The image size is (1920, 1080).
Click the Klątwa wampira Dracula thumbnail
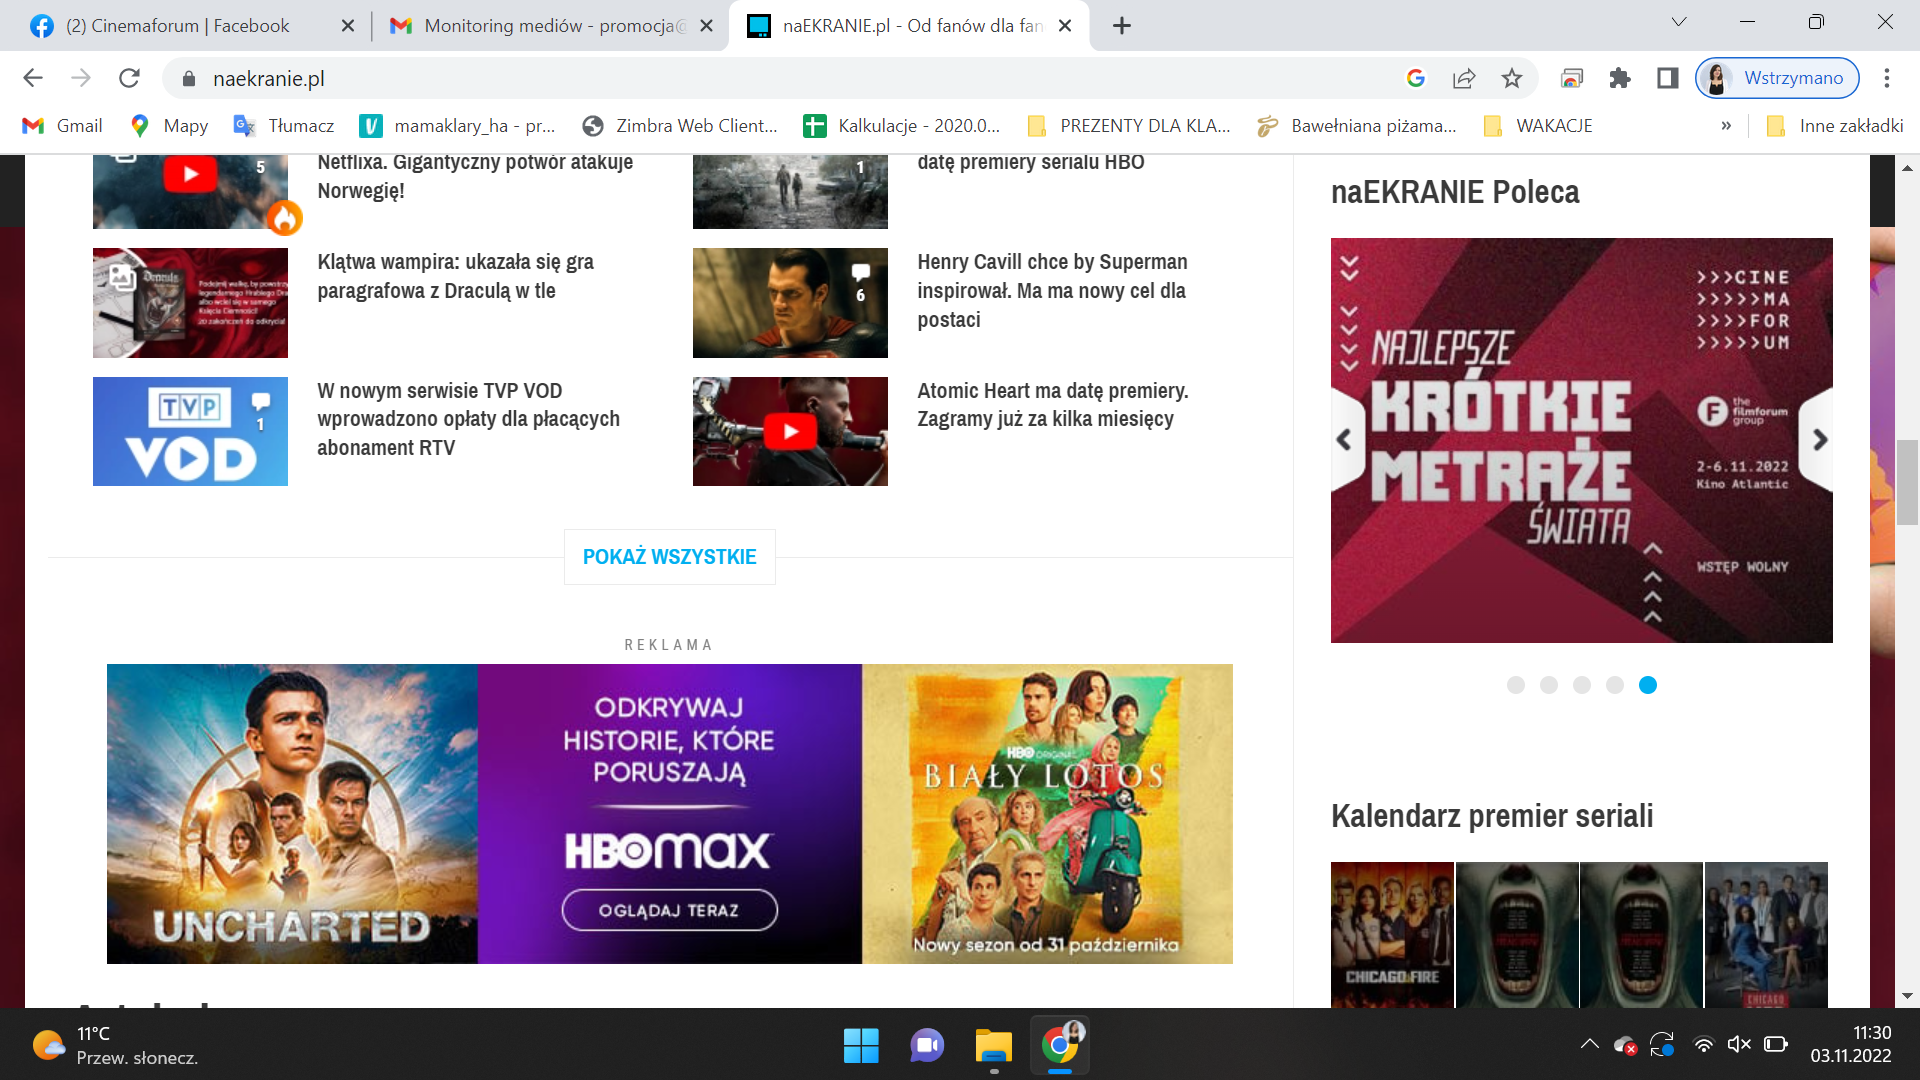click(x=190, y=302)
